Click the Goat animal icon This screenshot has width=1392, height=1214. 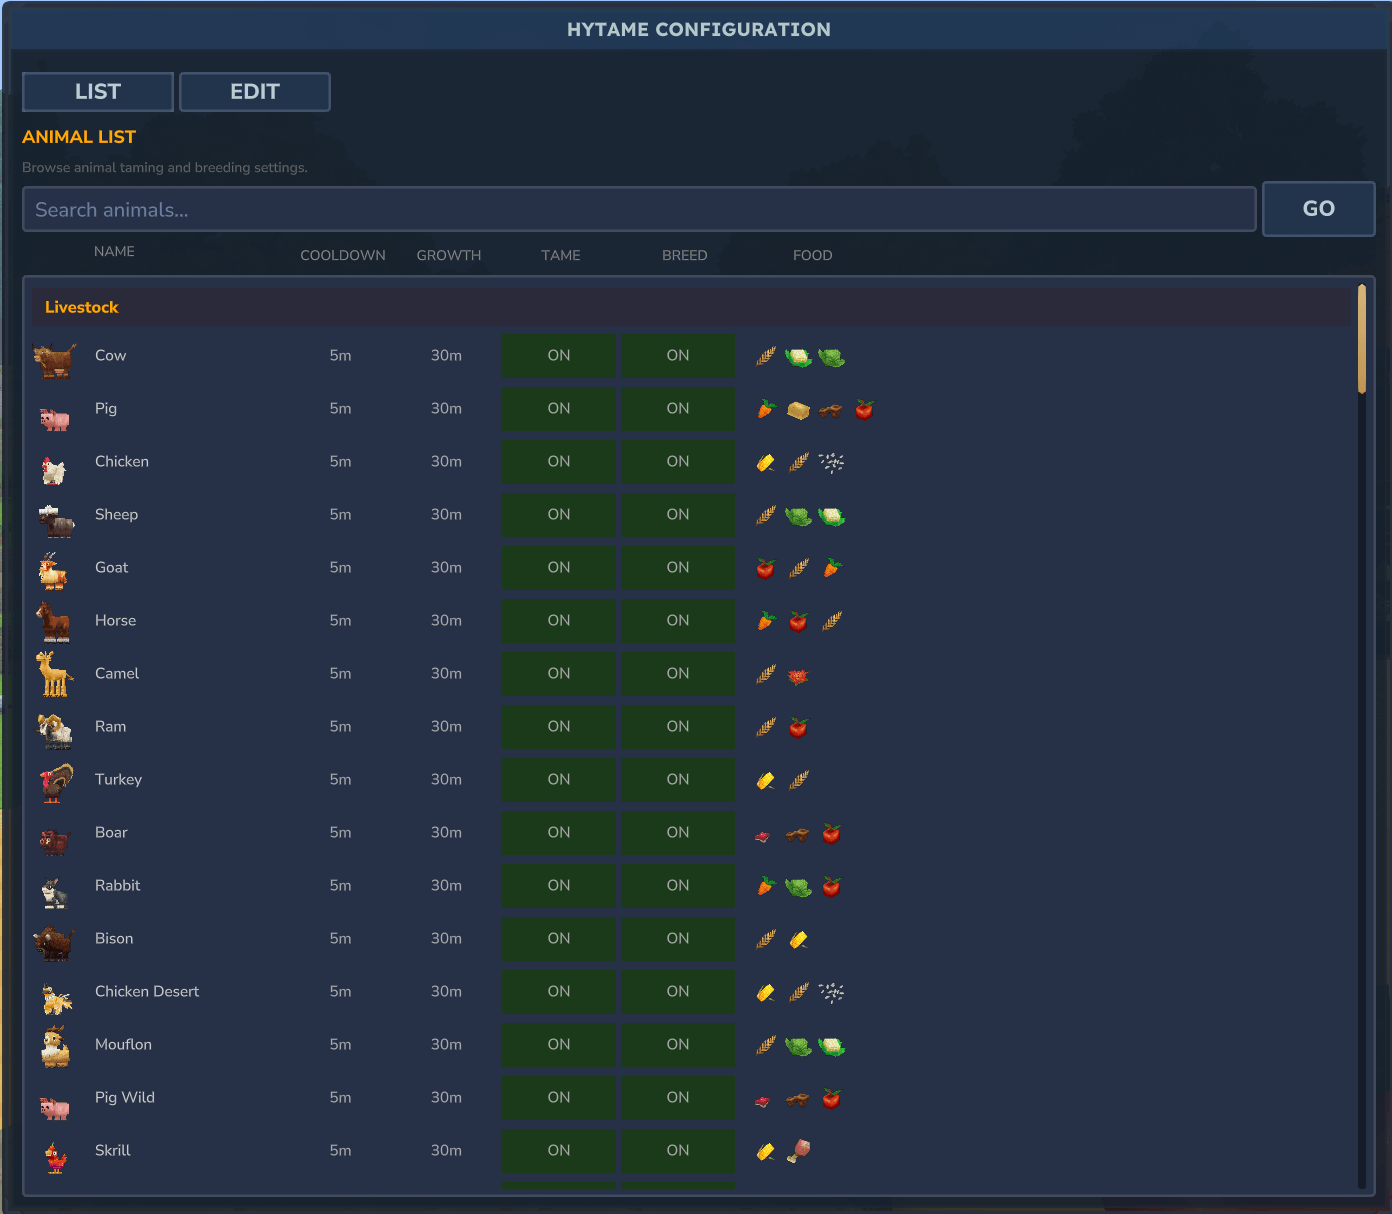click(53, 570)
